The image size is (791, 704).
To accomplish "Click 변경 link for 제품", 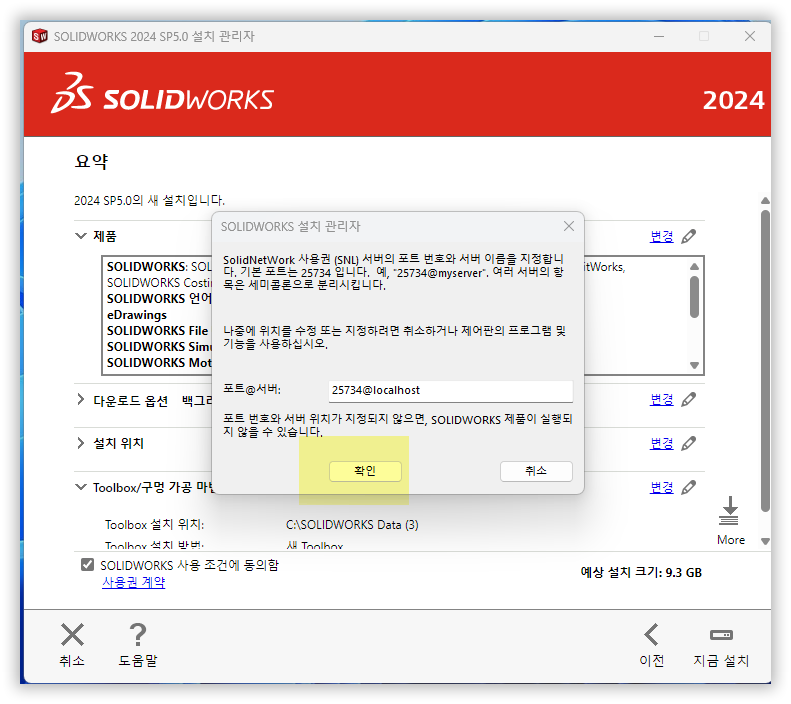I will [x=661, y=236].
